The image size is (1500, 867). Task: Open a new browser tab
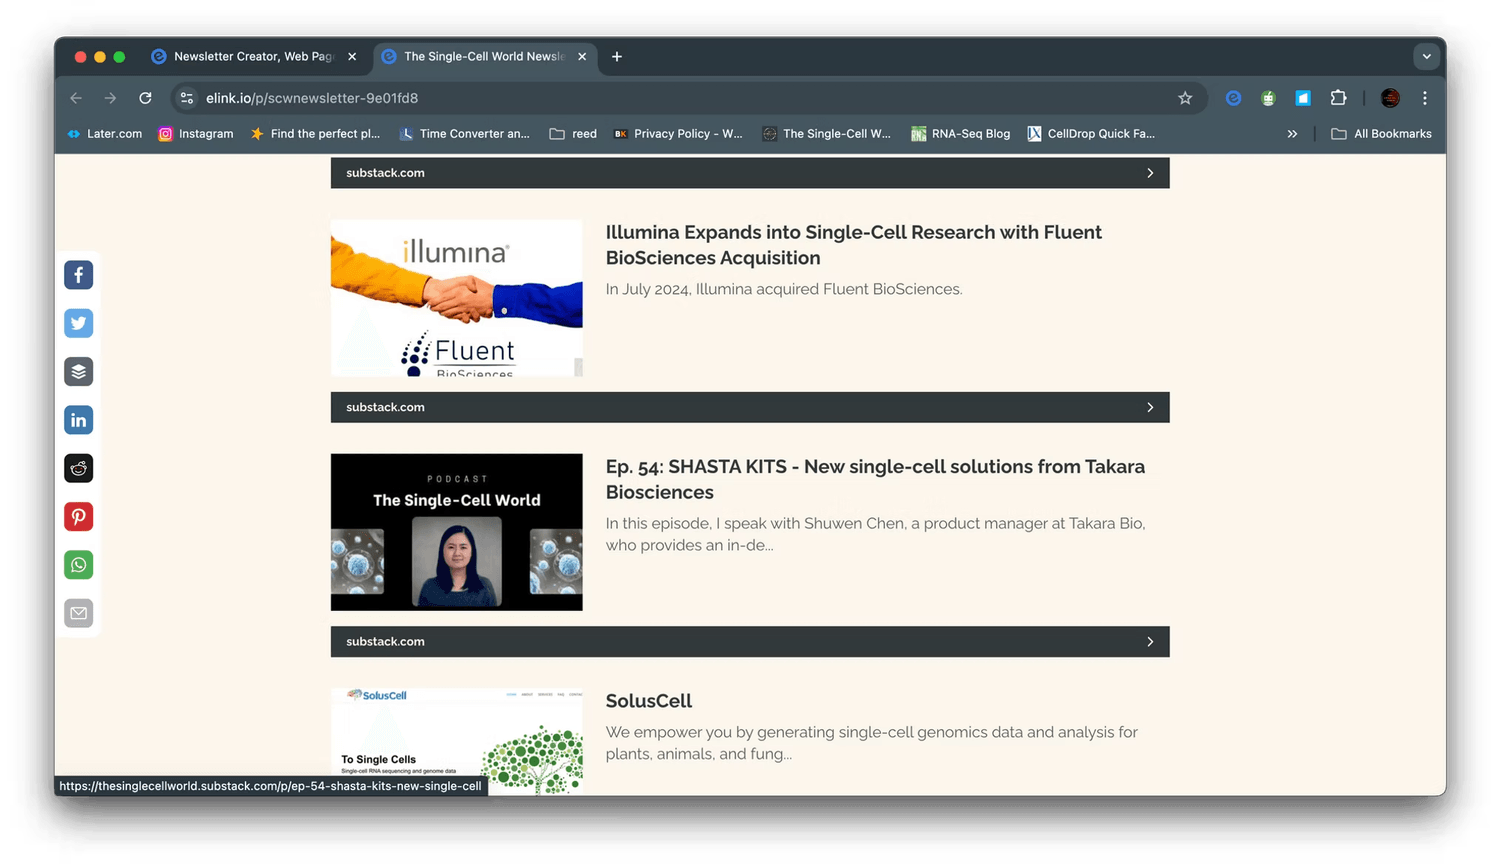click(x=617, y=57)
